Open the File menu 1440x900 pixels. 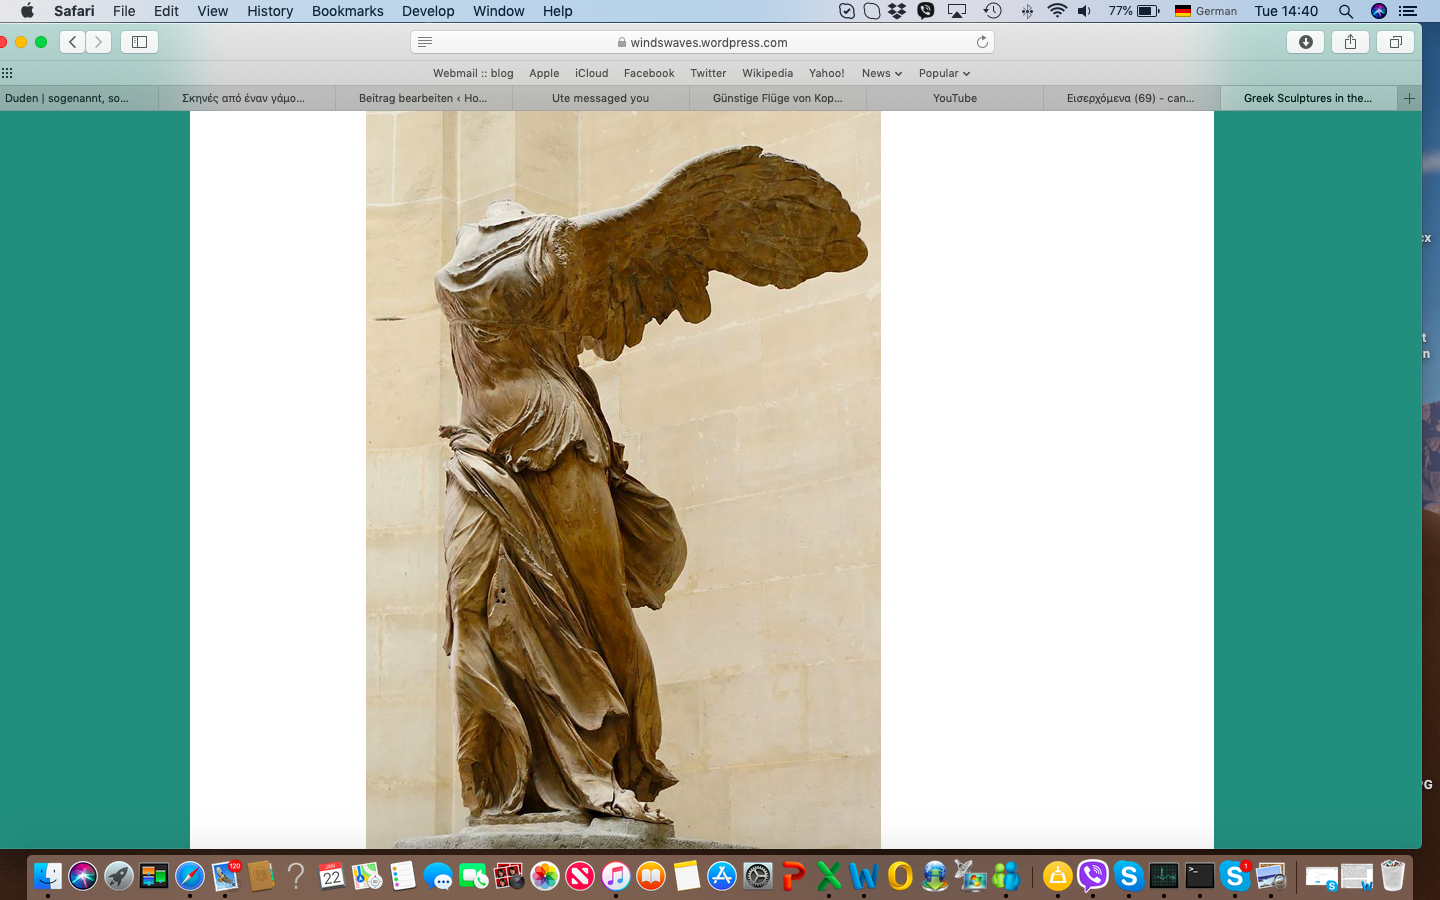click(124, 11)
